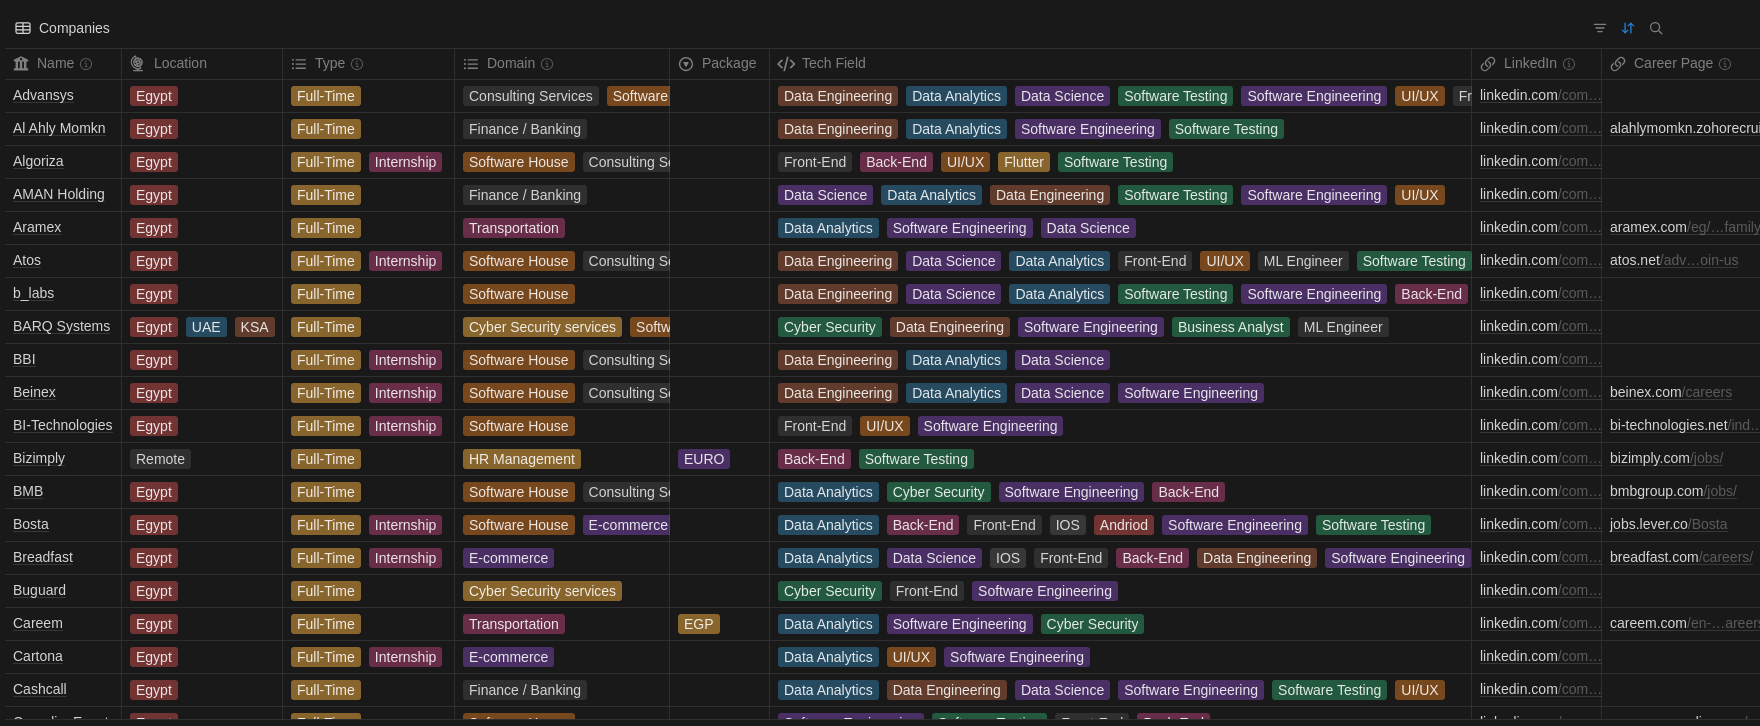Click the Package select icon in header

686,64
